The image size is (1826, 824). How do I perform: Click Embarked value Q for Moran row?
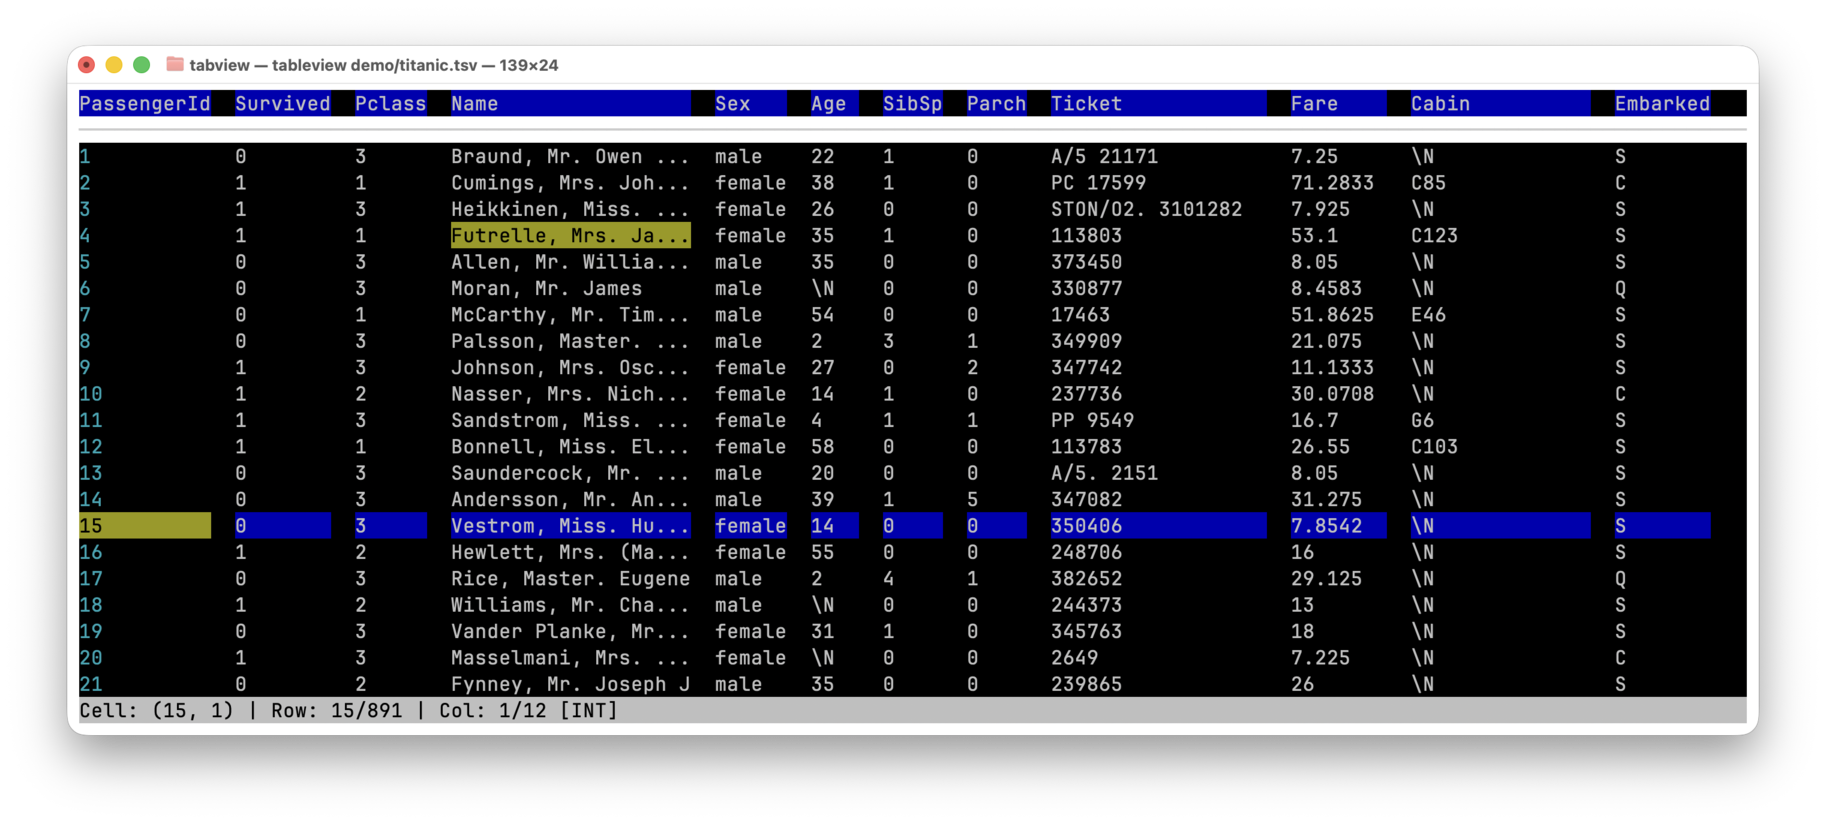click(1620, 289)
